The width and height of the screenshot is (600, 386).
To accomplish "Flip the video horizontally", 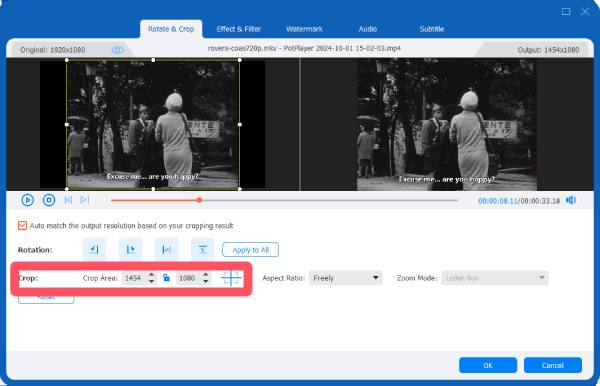I will tap(166, 249).
